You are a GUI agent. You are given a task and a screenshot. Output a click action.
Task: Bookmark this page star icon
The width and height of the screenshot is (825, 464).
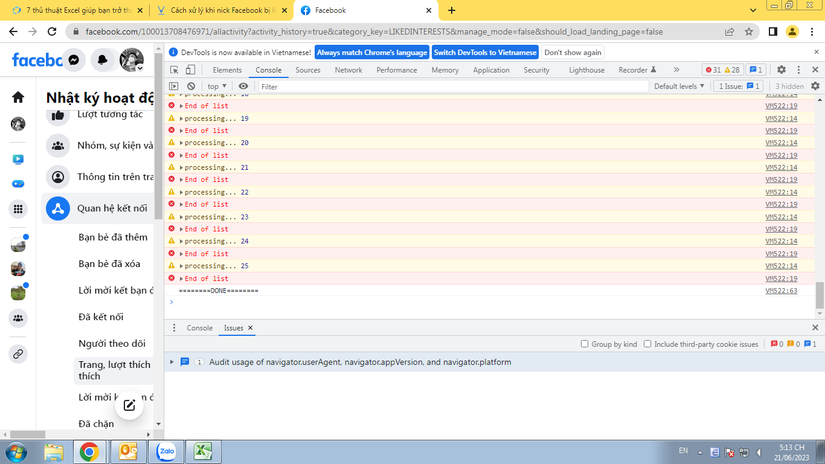click(749, 32)
